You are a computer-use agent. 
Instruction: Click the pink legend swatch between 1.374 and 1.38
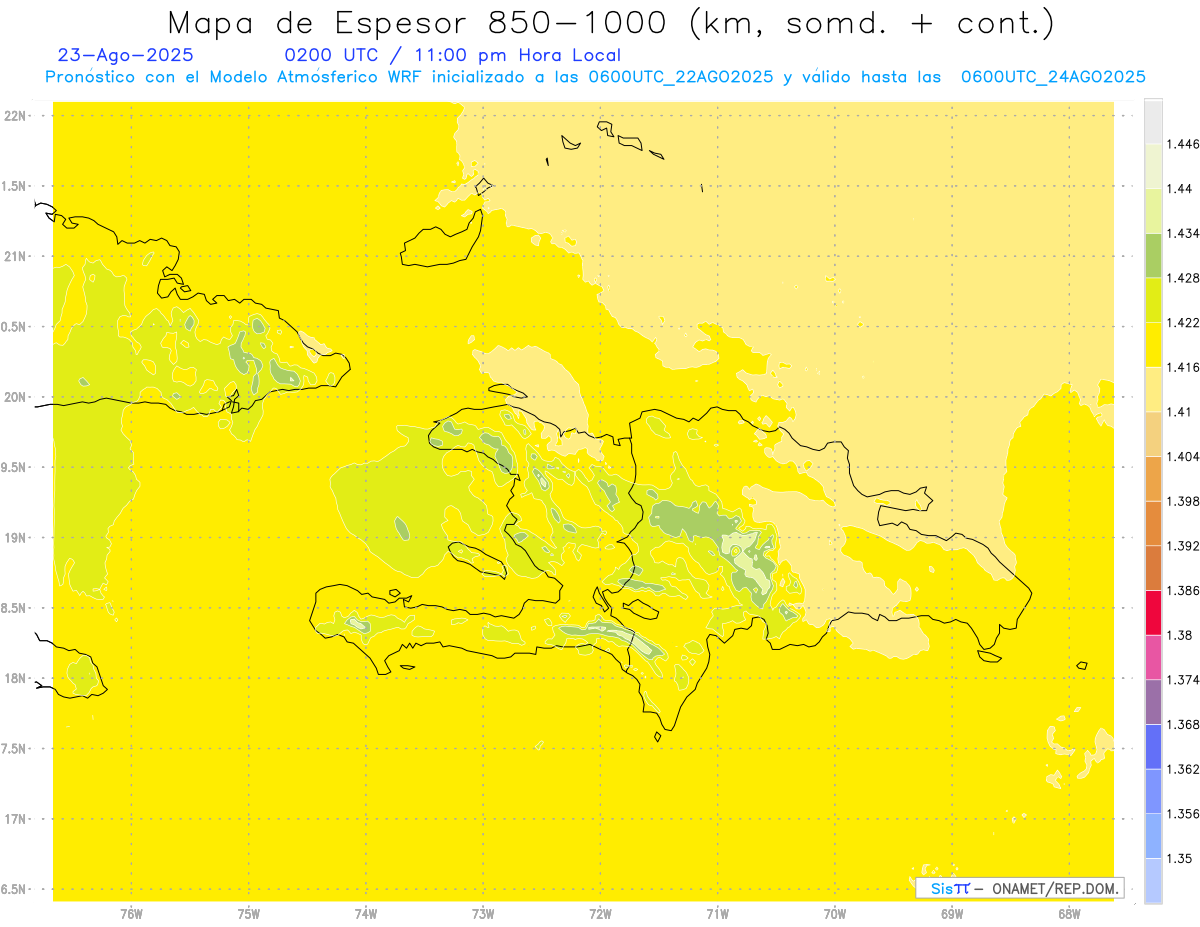[x=1153, y=657]
